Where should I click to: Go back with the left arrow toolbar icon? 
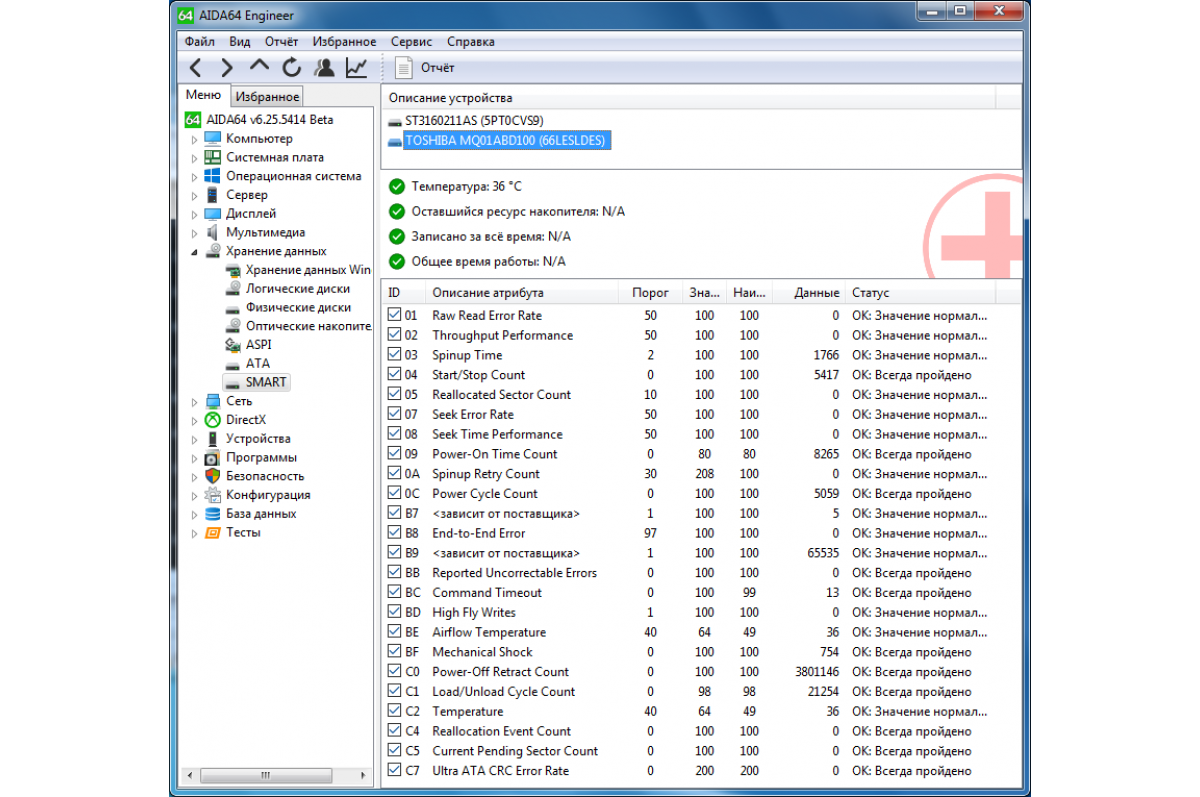tap(196, 67)
